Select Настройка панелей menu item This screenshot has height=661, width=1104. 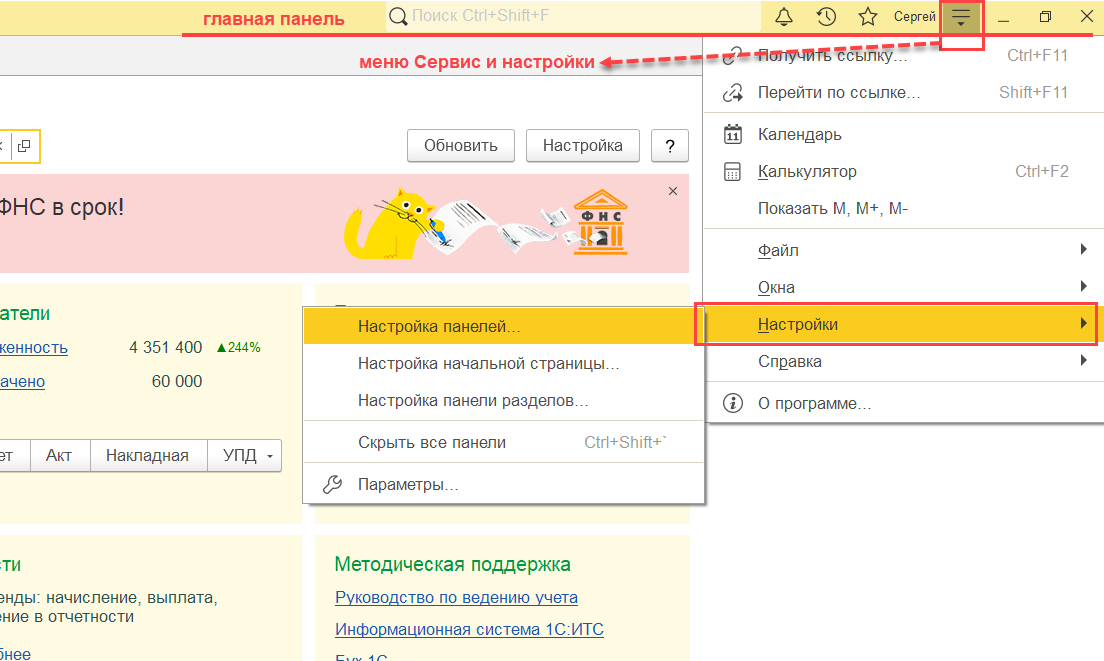pos(439,326)
